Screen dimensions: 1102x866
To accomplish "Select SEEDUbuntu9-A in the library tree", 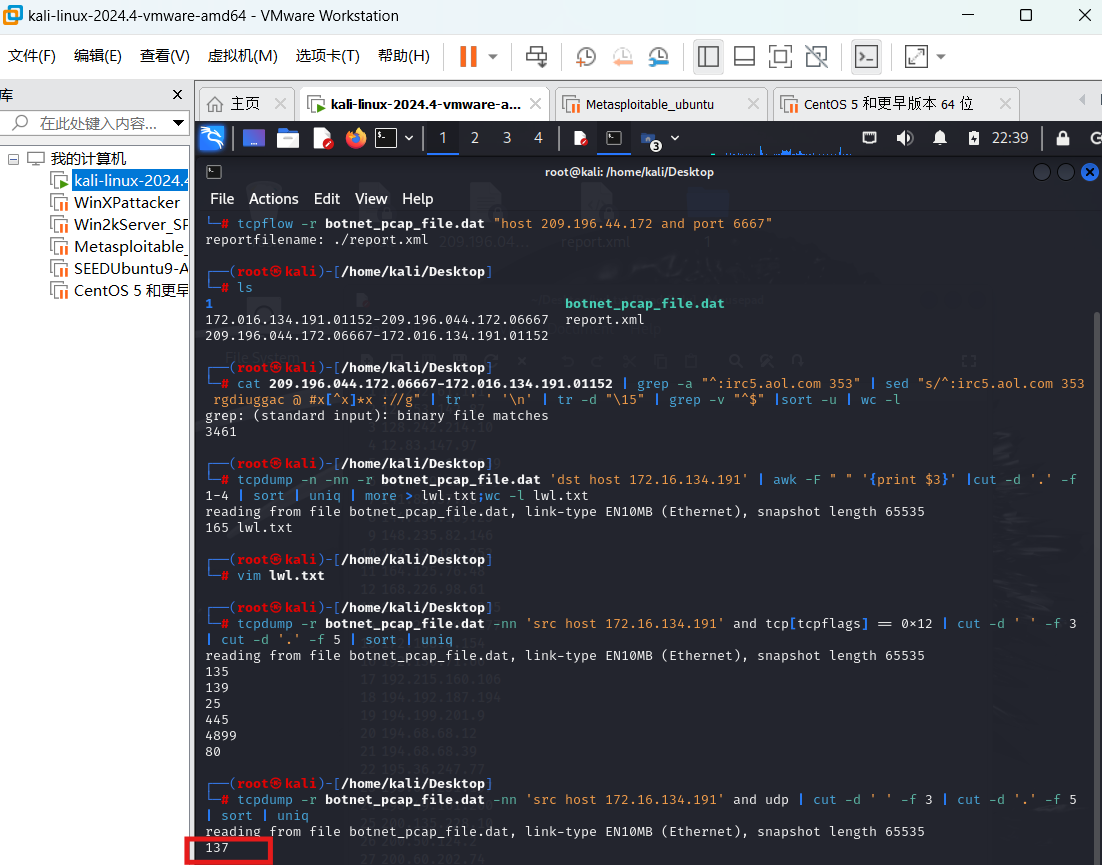I will tap(131, 268).
